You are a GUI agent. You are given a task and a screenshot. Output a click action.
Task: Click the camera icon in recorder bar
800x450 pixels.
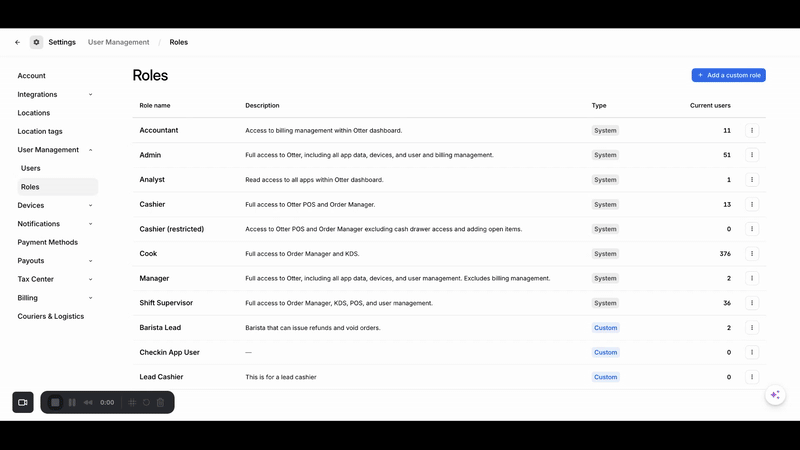tap(23, 402)
